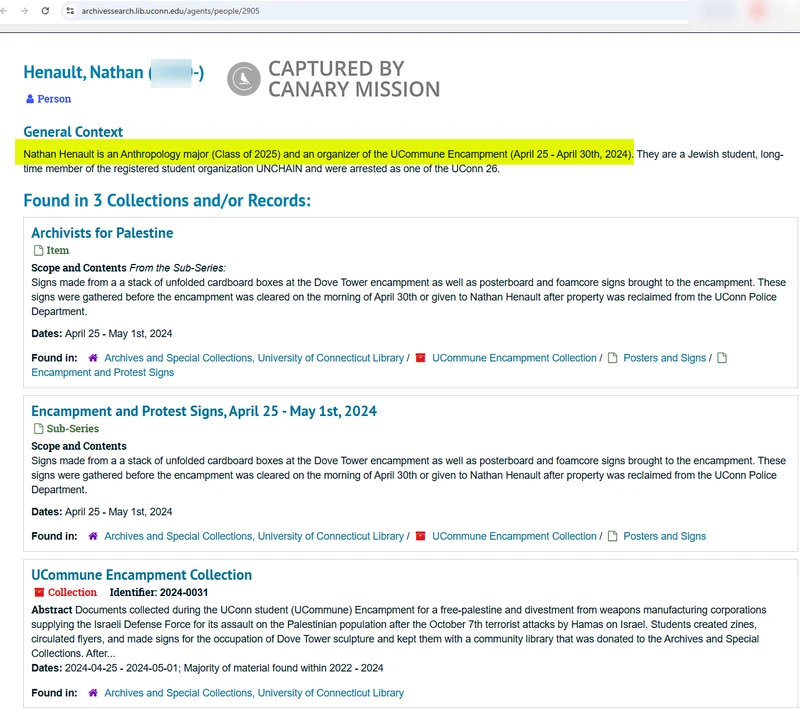
Task: Click the General Context heading
Action: (x=73, y=132)
